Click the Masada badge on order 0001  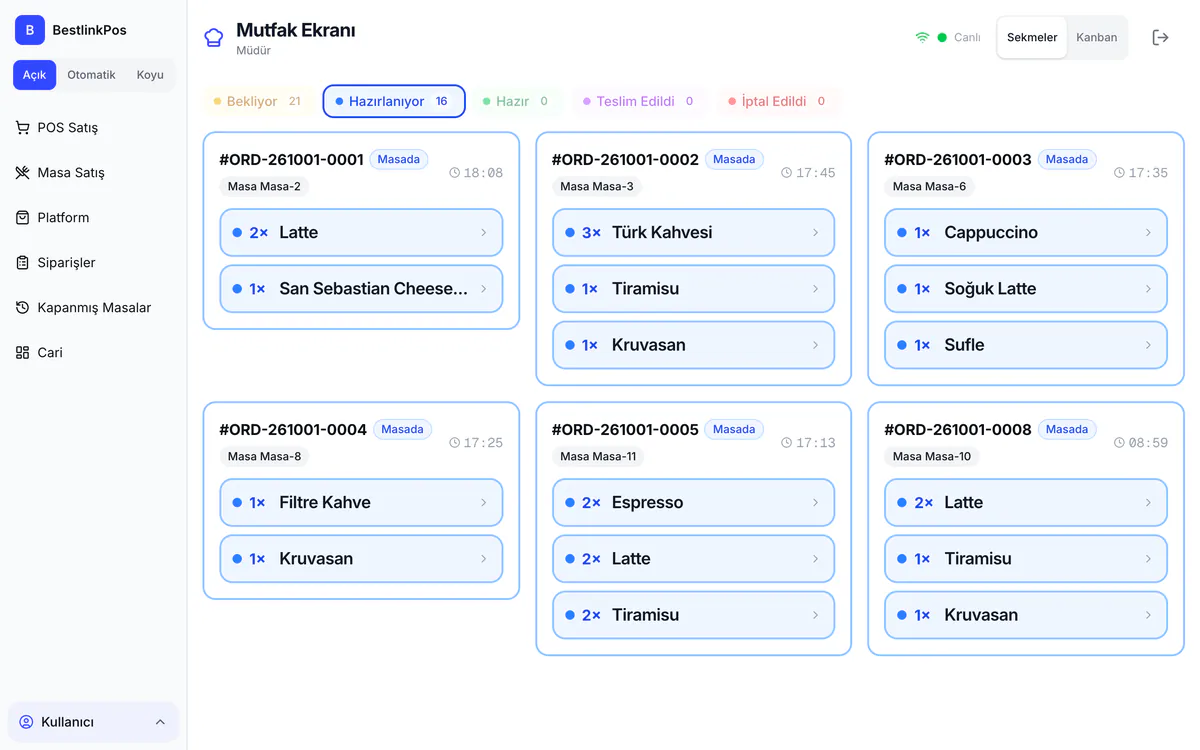point(399,159)
